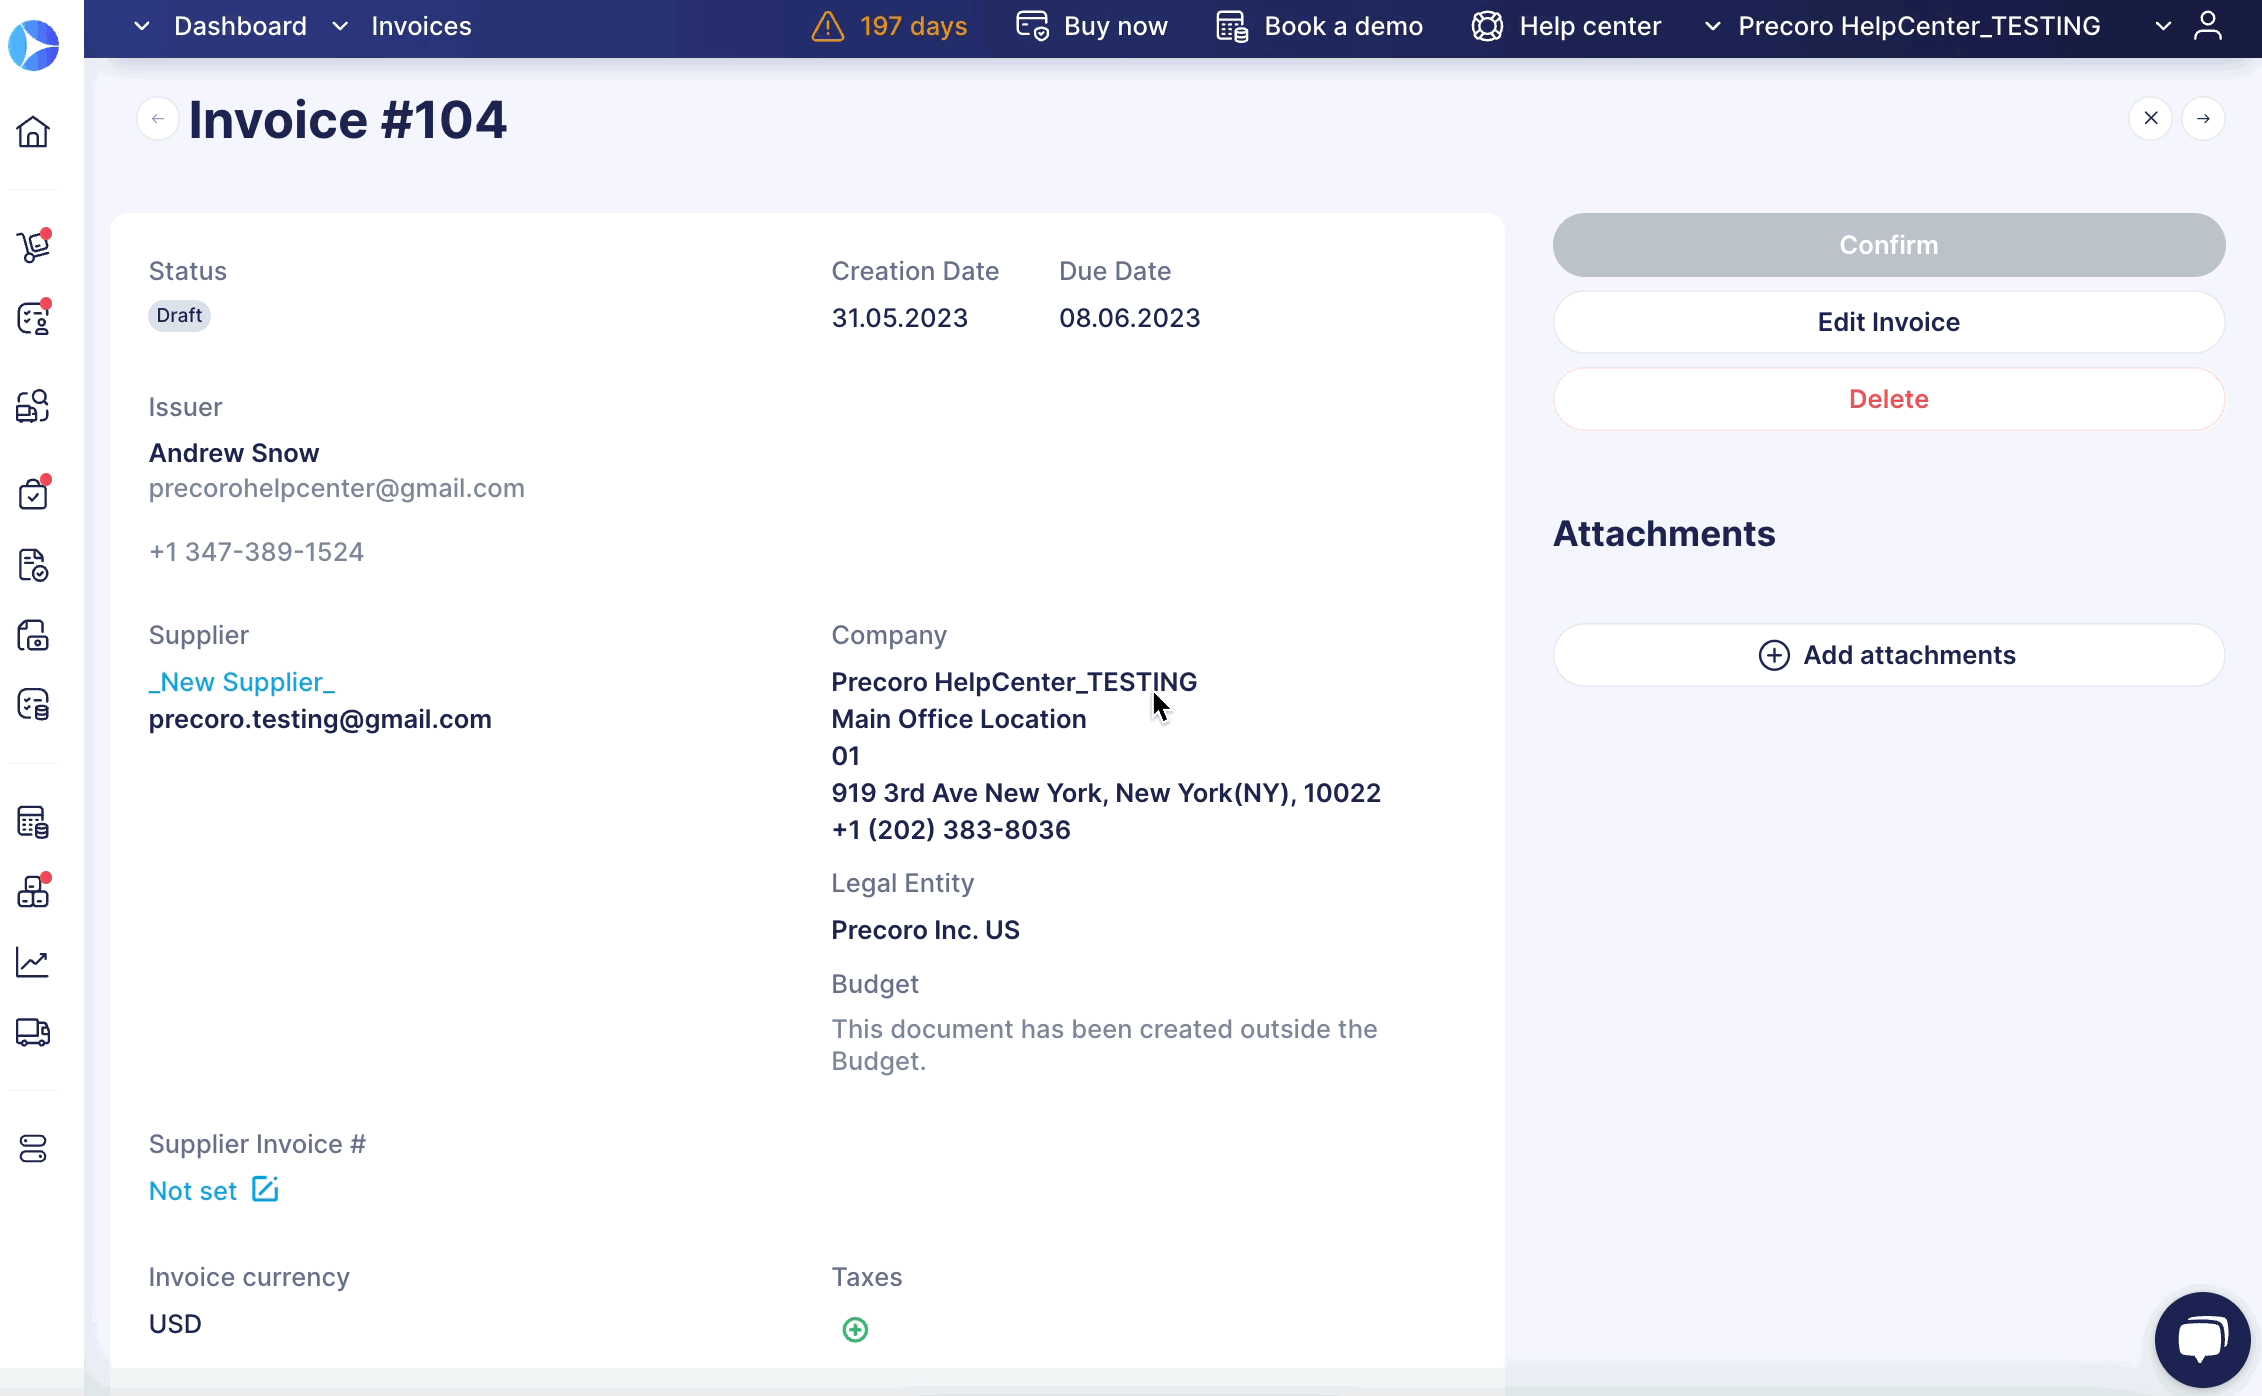2262x1396 pixels.
Task: Open the Home sidebar icon
Action: click(33, 131)
